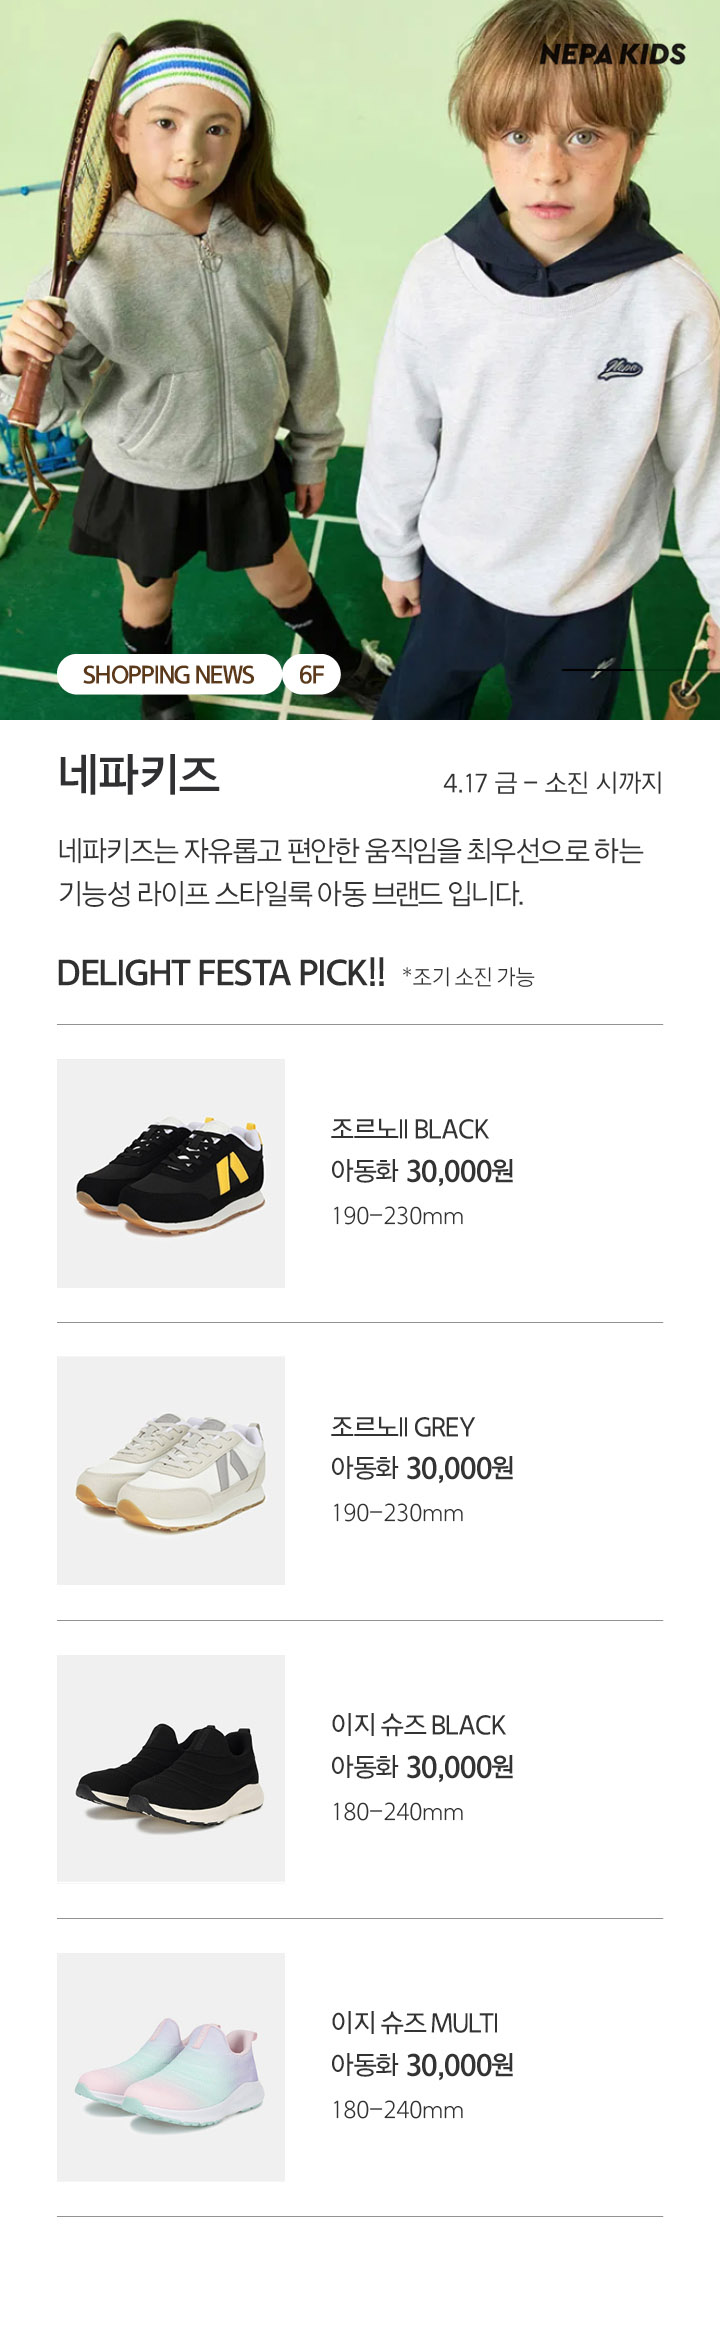Image resolution: width=720 pixels, height=2330 pixels.
Task: Click the NEPA KIDS logo
Action: pyautogui.click(x=612, y=54)
